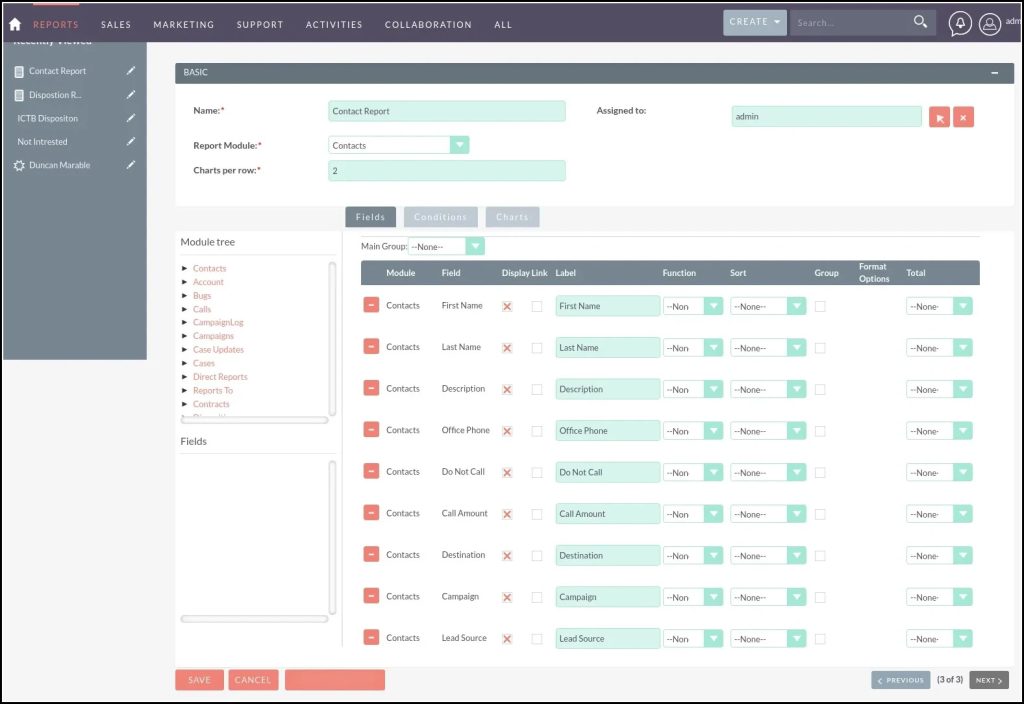Click the assigned user select arrow button

tap(939, 117)
